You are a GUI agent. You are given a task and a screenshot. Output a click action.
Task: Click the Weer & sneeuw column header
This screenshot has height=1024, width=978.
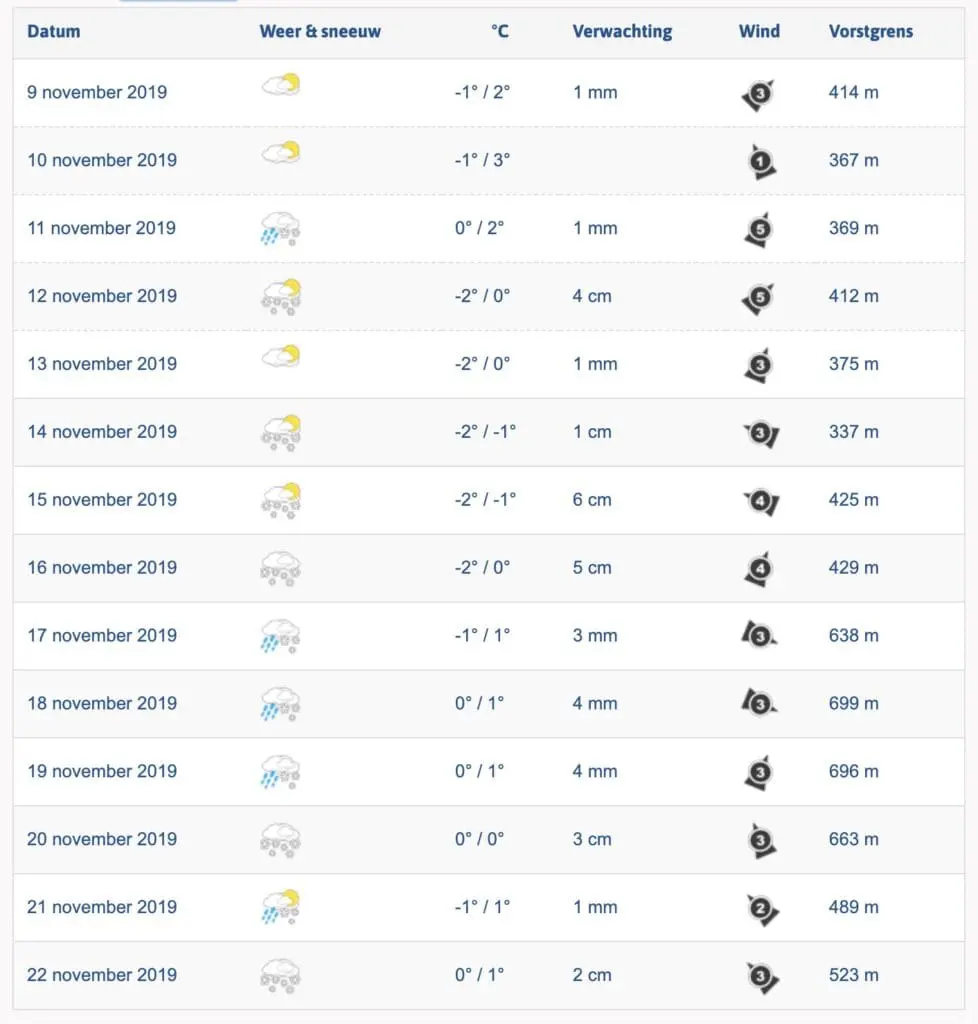pyautogui.click(x=320, y=31)
